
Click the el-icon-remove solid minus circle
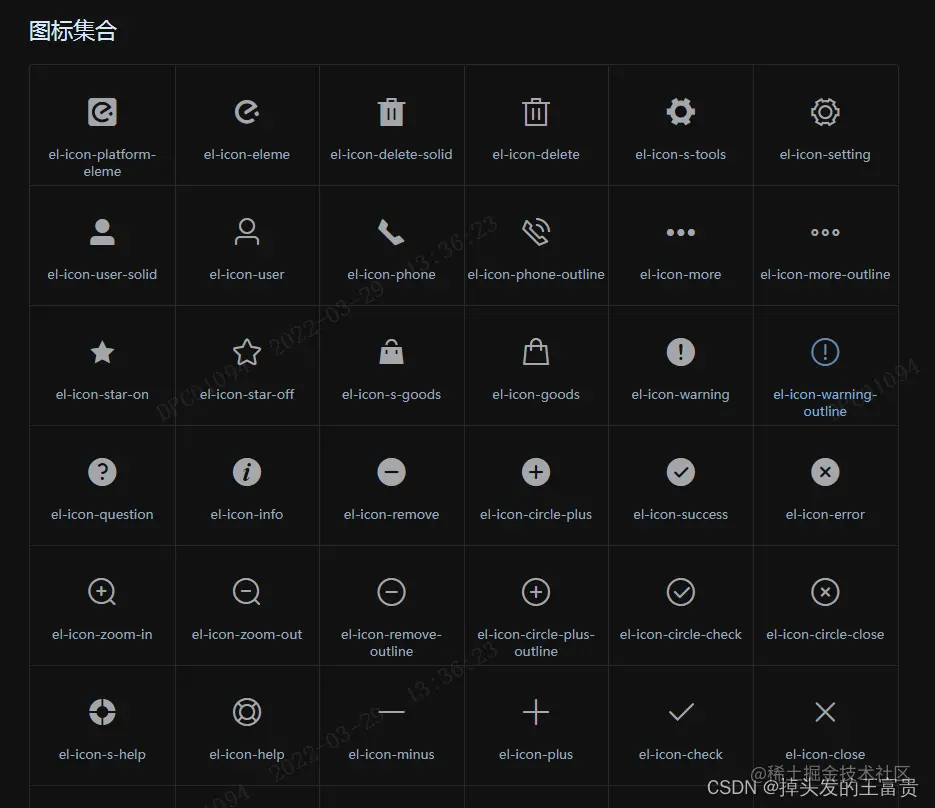pos(391,472)
